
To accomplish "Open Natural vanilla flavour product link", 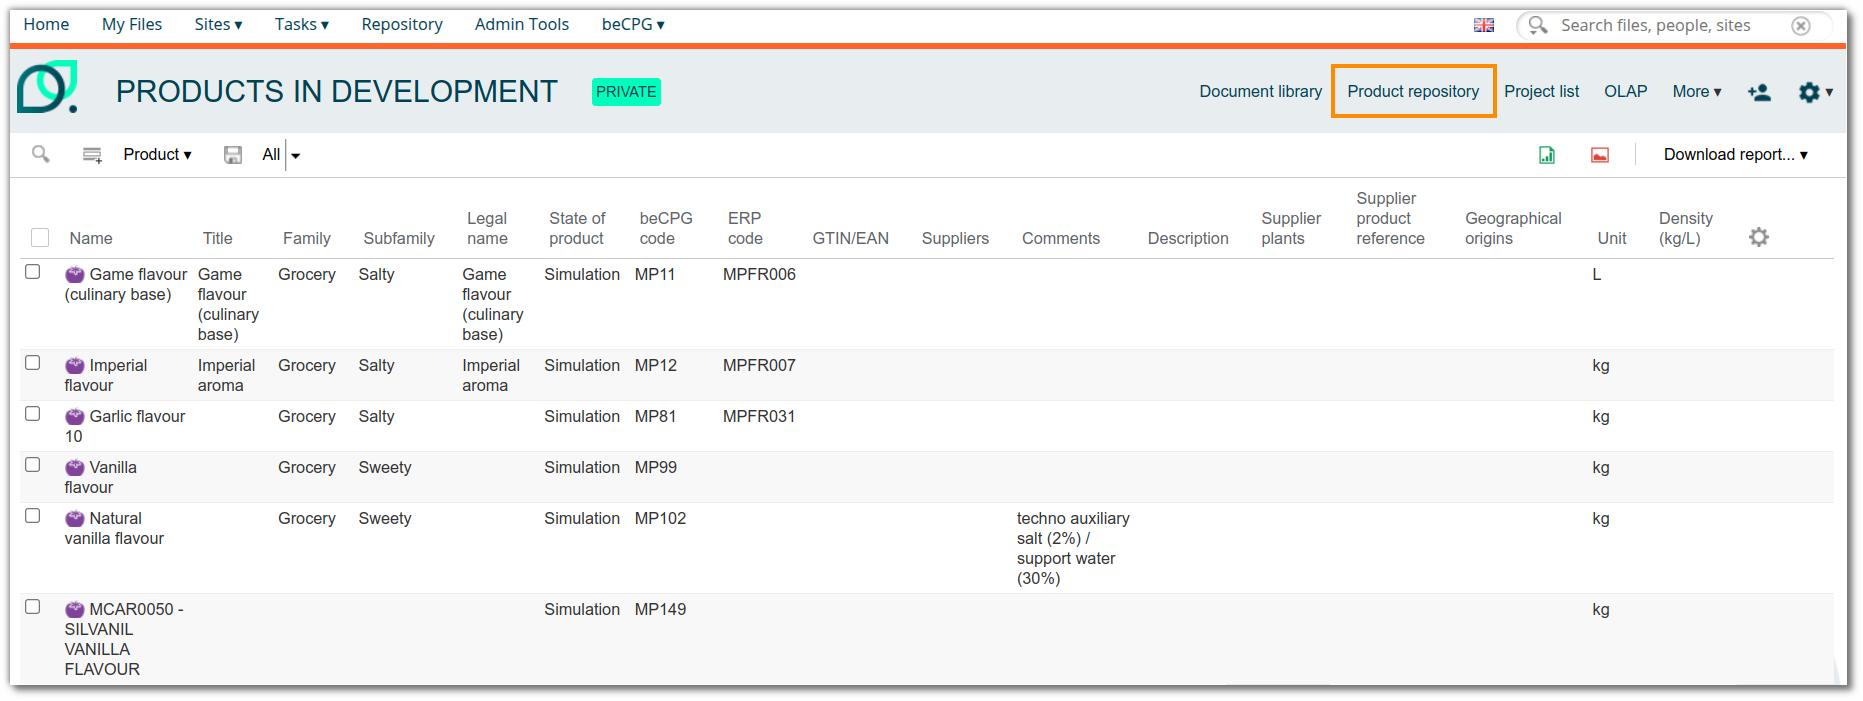I will coord(114,528).
